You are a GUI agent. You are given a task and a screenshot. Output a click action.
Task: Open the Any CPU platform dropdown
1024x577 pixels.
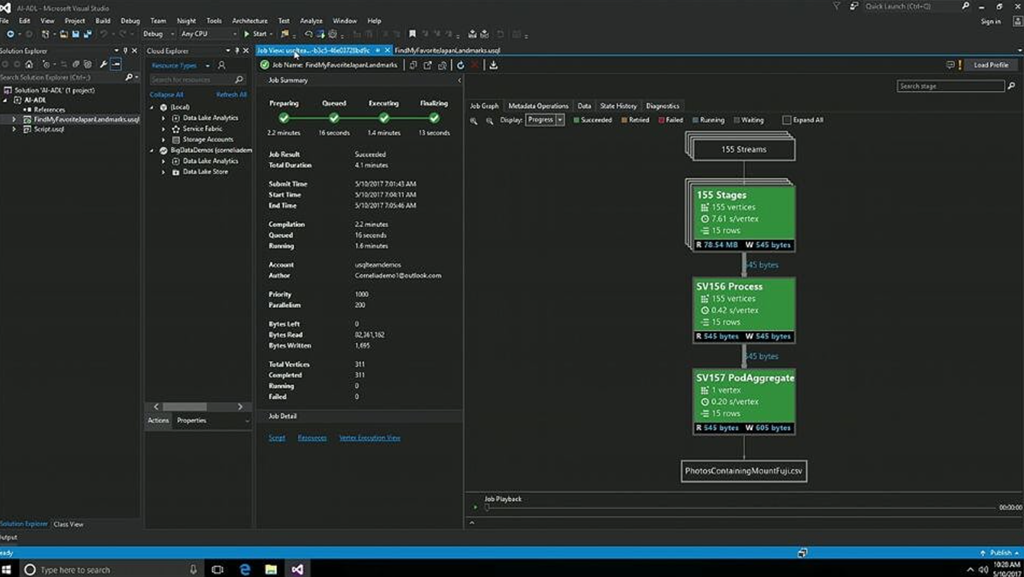(x=207, y=34)
